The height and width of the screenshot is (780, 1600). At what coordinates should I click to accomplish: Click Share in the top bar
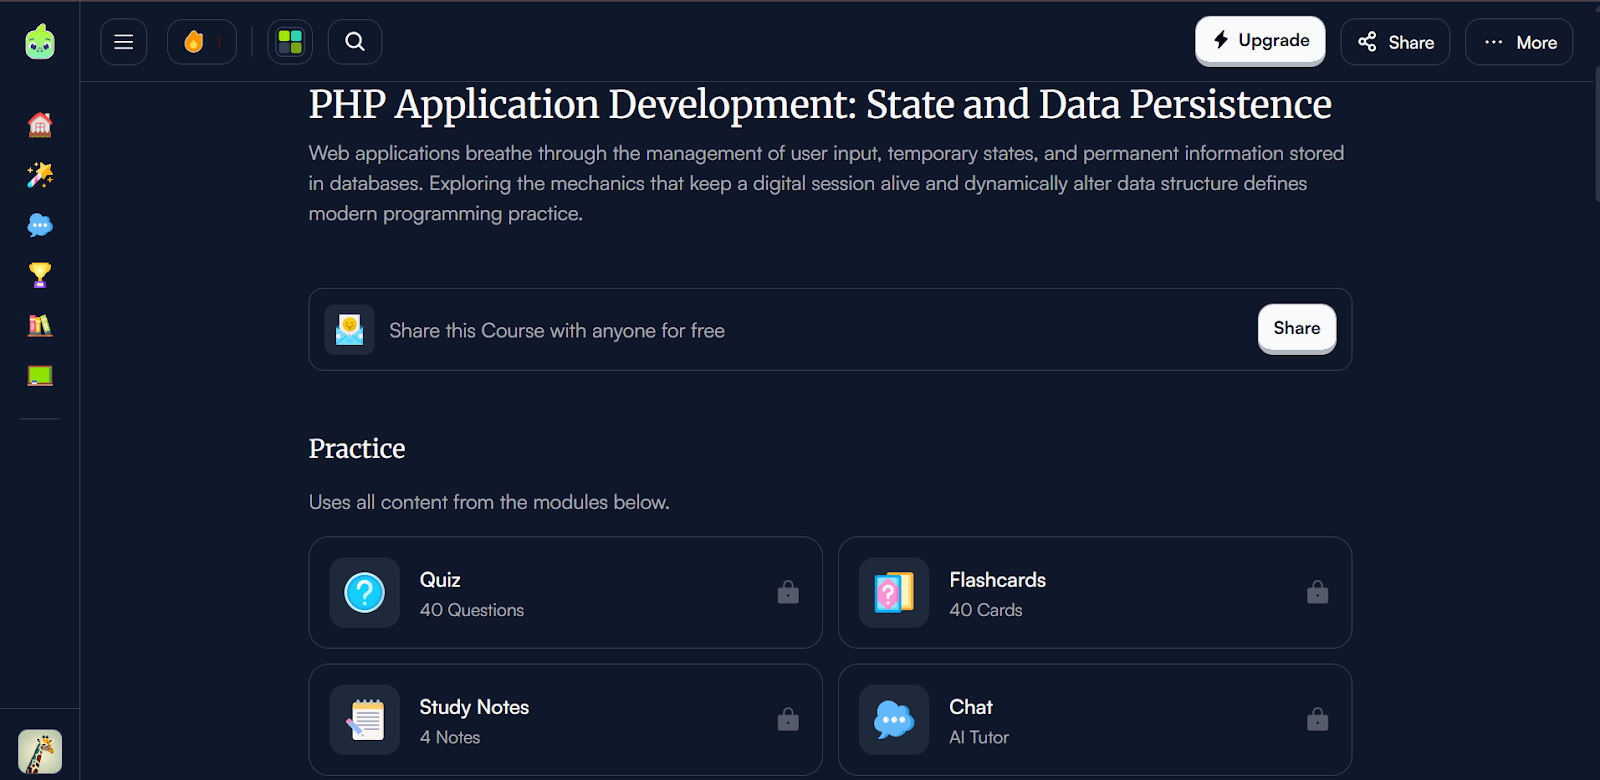pyautogui.click(x=1395, y=42)
